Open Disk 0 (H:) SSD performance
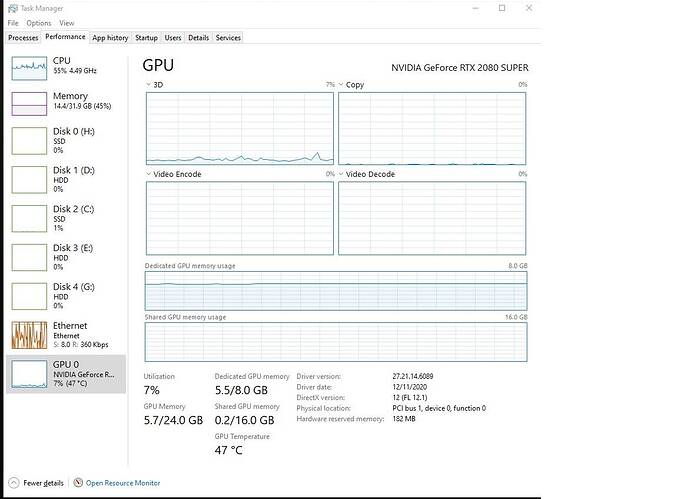The image size is (678, 499). click(29, 140)
